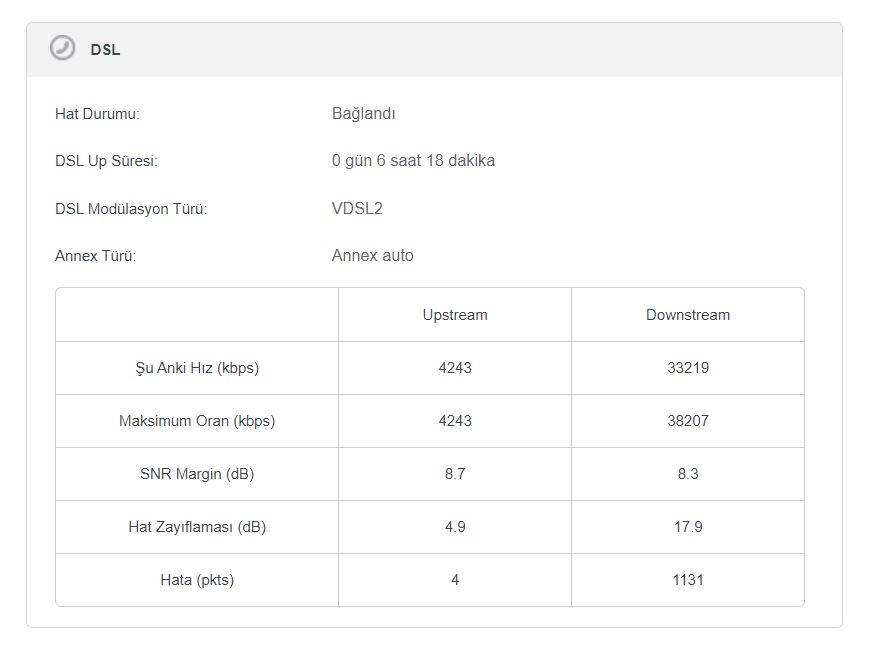Screen dimensions: 869x651
Task: Click the Şu Anki Hız (kbps) row label
Action: pyautogui.click(x=197, y=368)
